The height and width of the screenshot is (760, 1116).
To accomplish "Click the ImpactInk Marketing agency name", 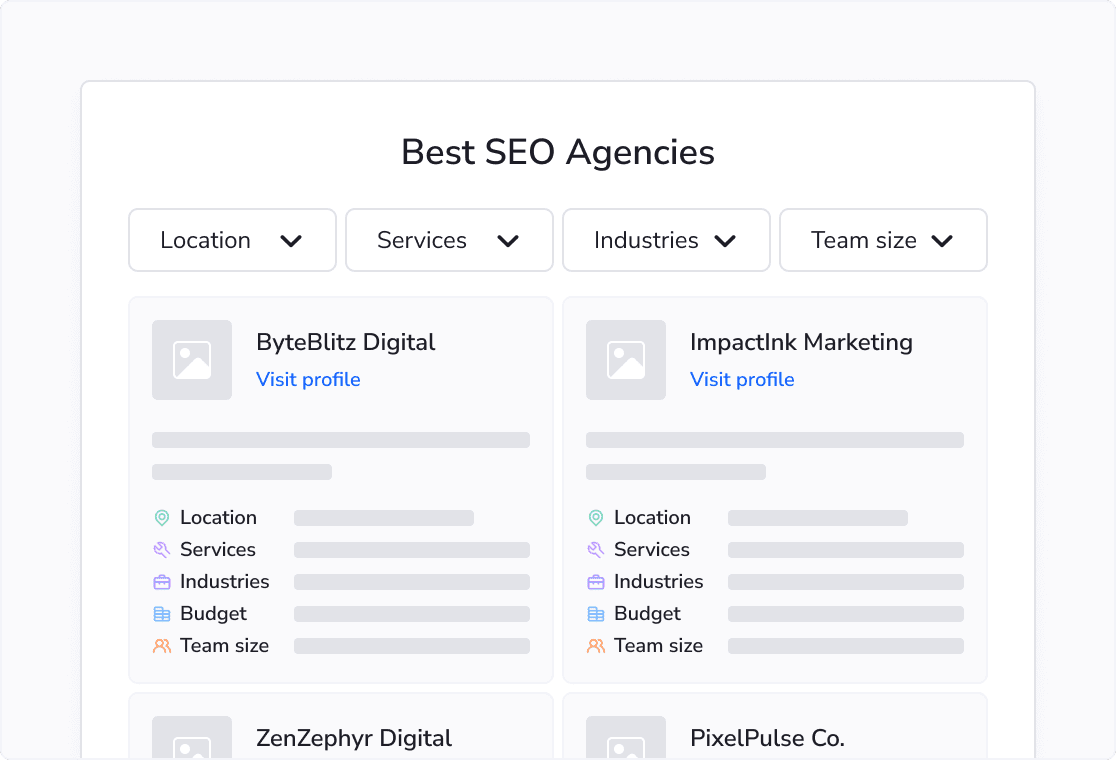I will (x=801, y=342).
